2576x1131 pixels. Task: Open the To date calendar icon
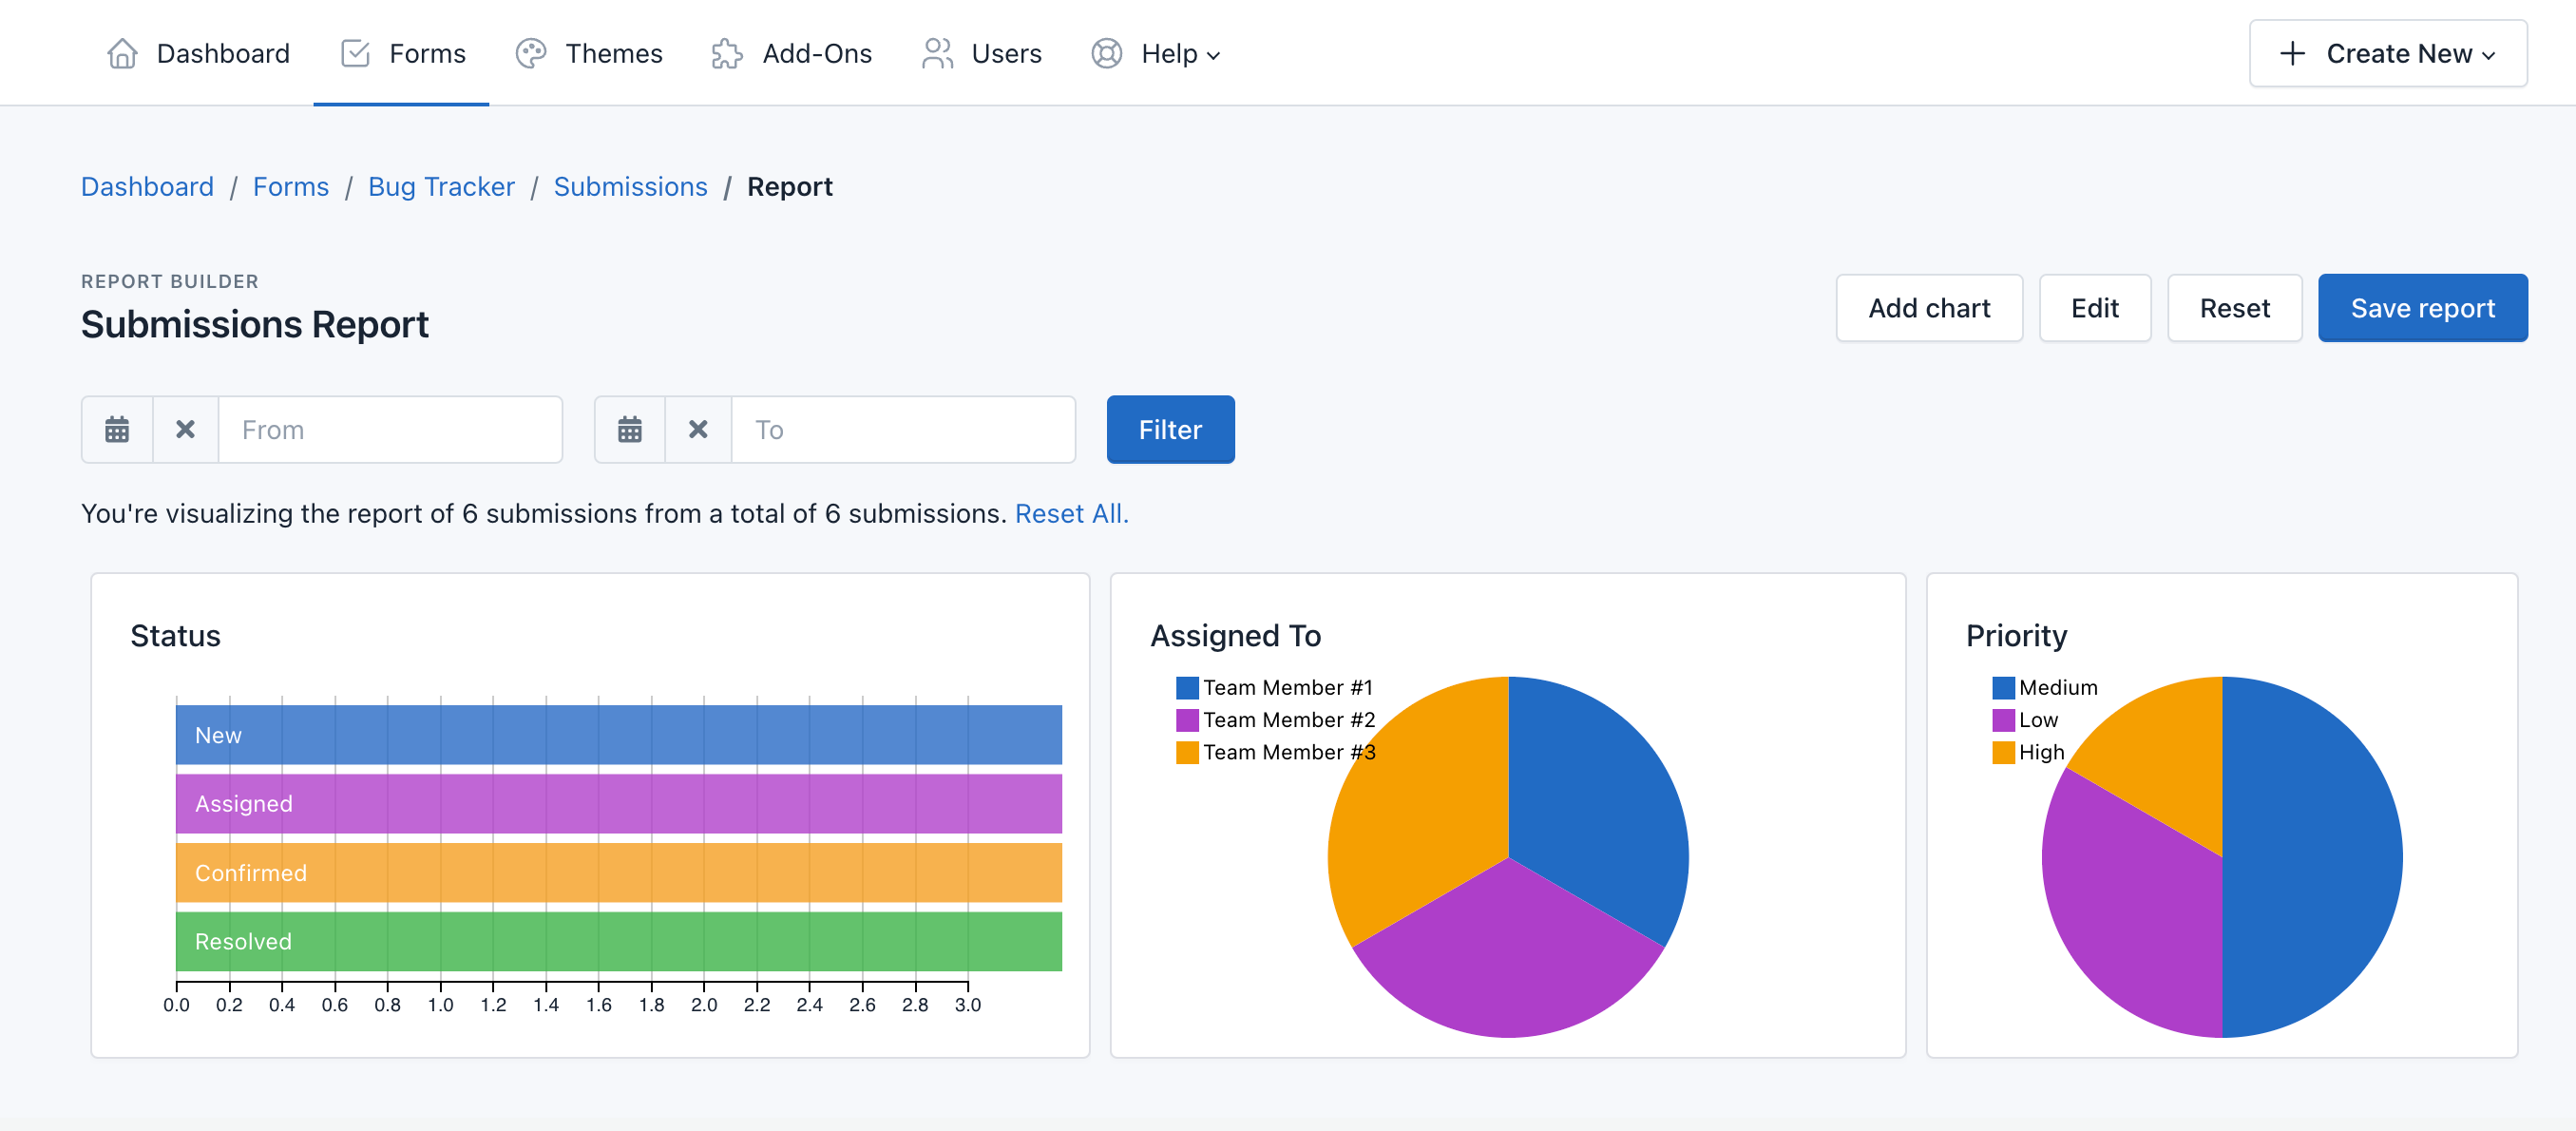click(630, 429)
